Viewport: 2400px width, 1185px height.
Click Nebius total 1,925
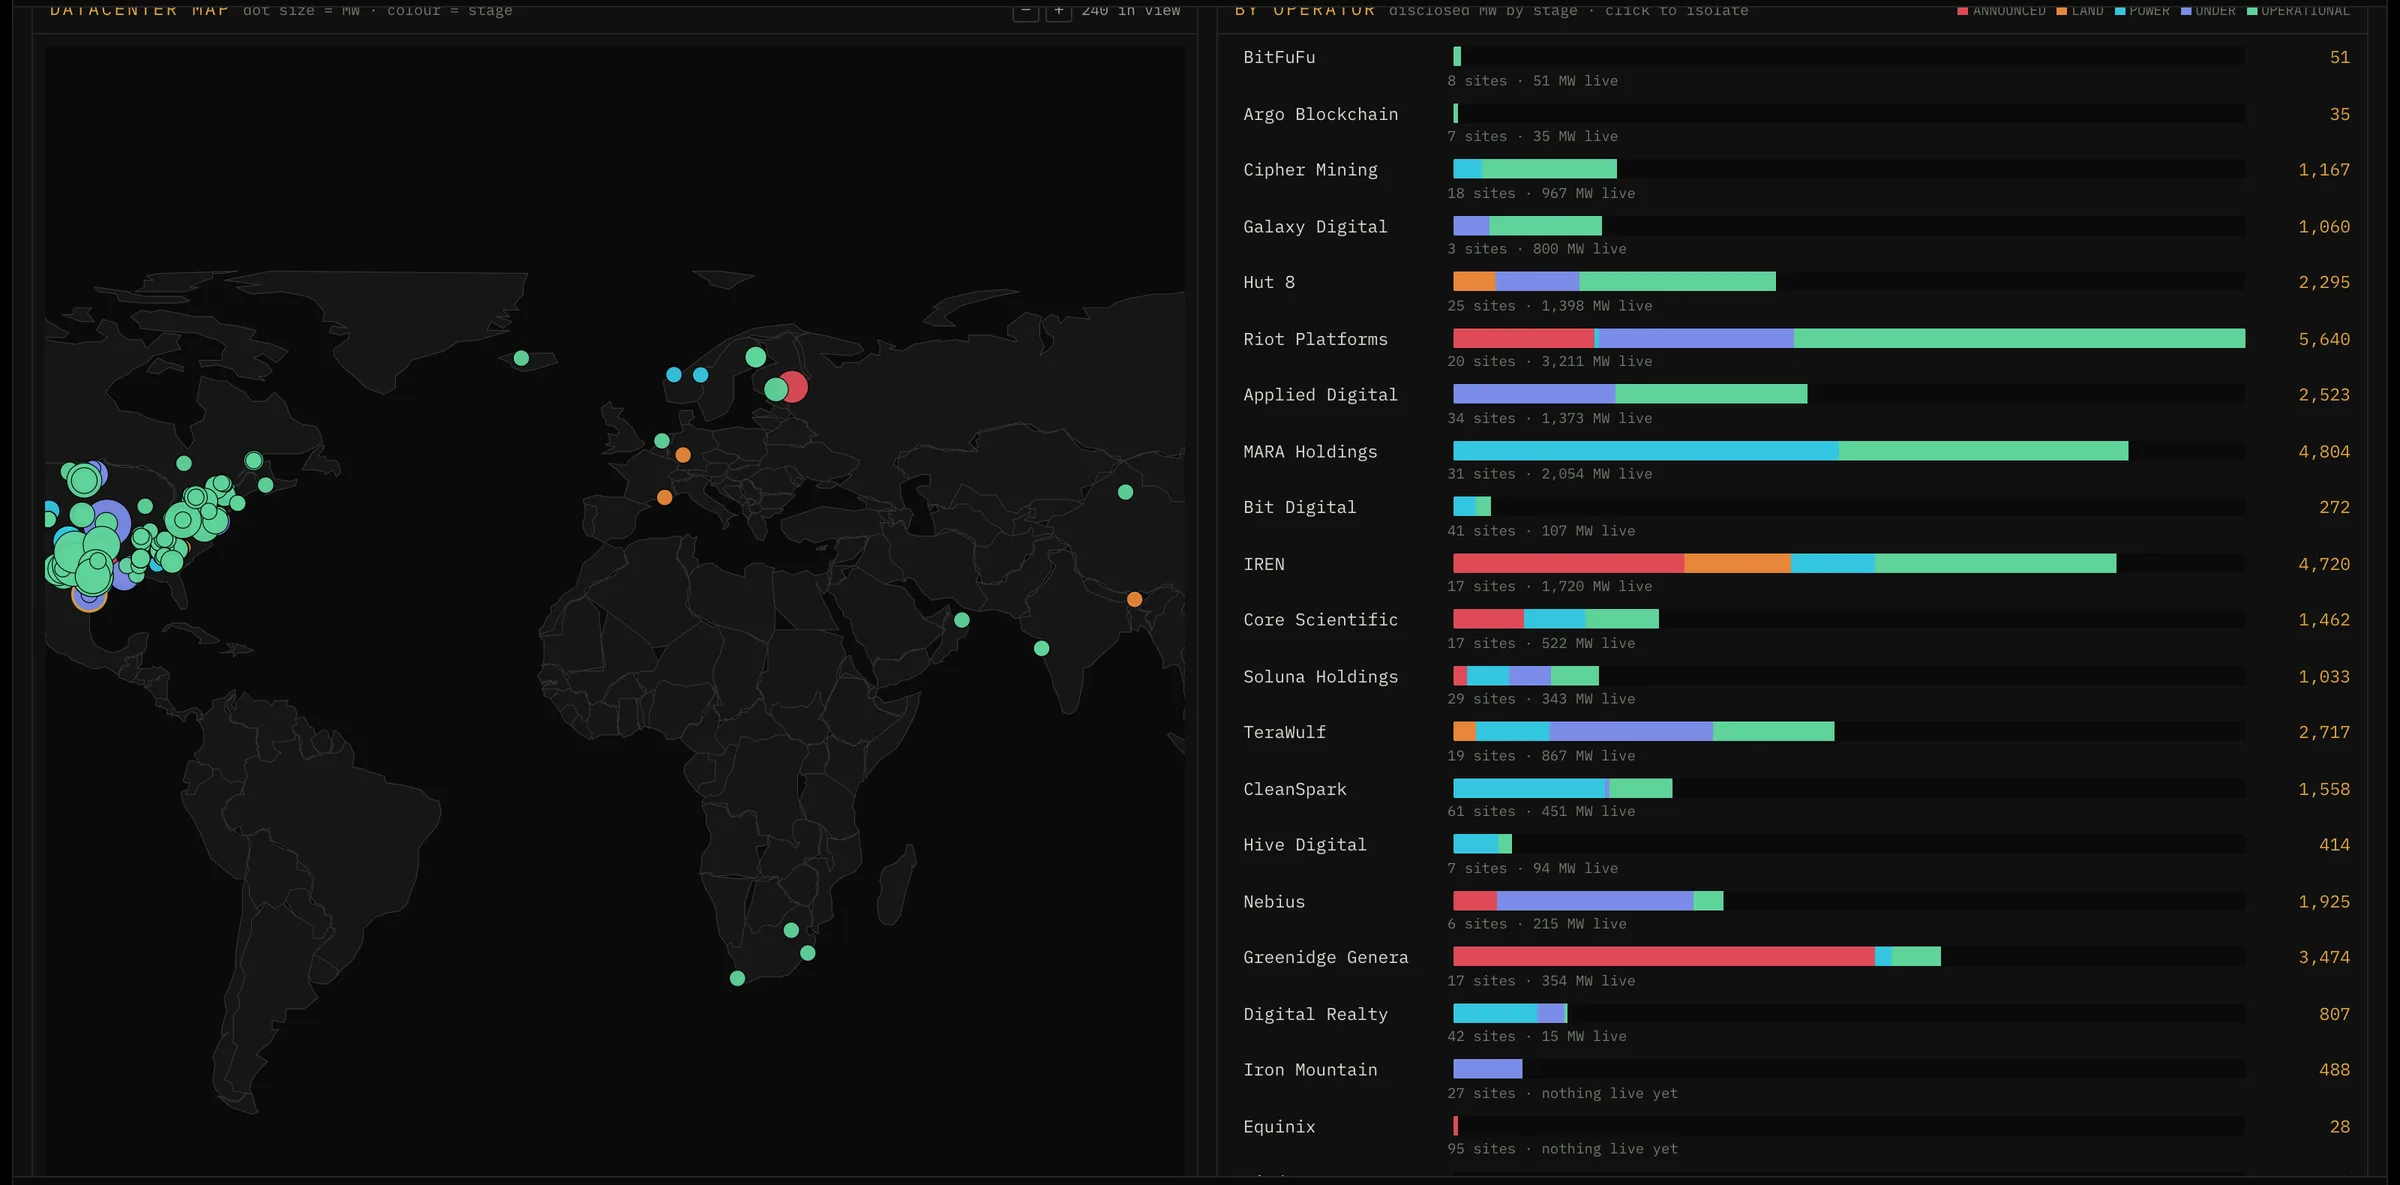click(2324, 901)
